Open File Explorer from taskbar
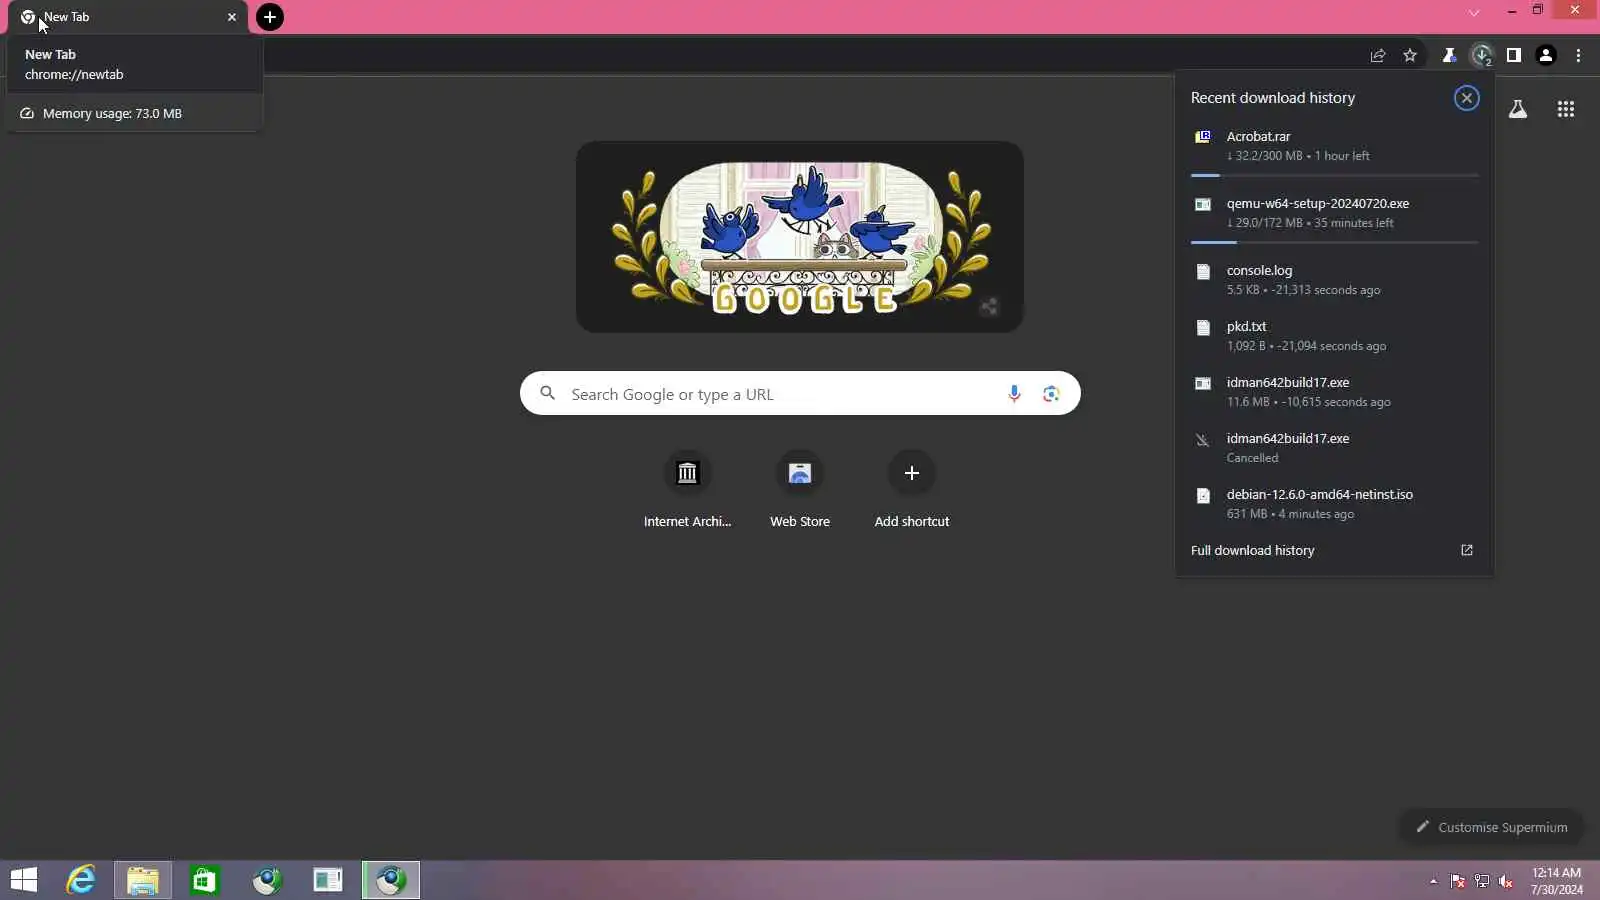 point(143,880)
